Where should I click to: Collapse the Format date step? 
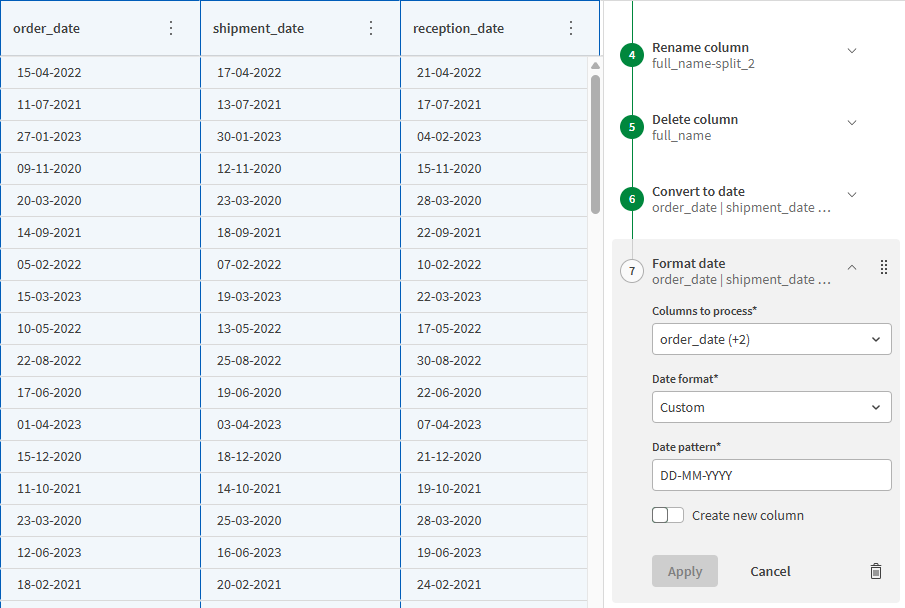tap(852, 268)
